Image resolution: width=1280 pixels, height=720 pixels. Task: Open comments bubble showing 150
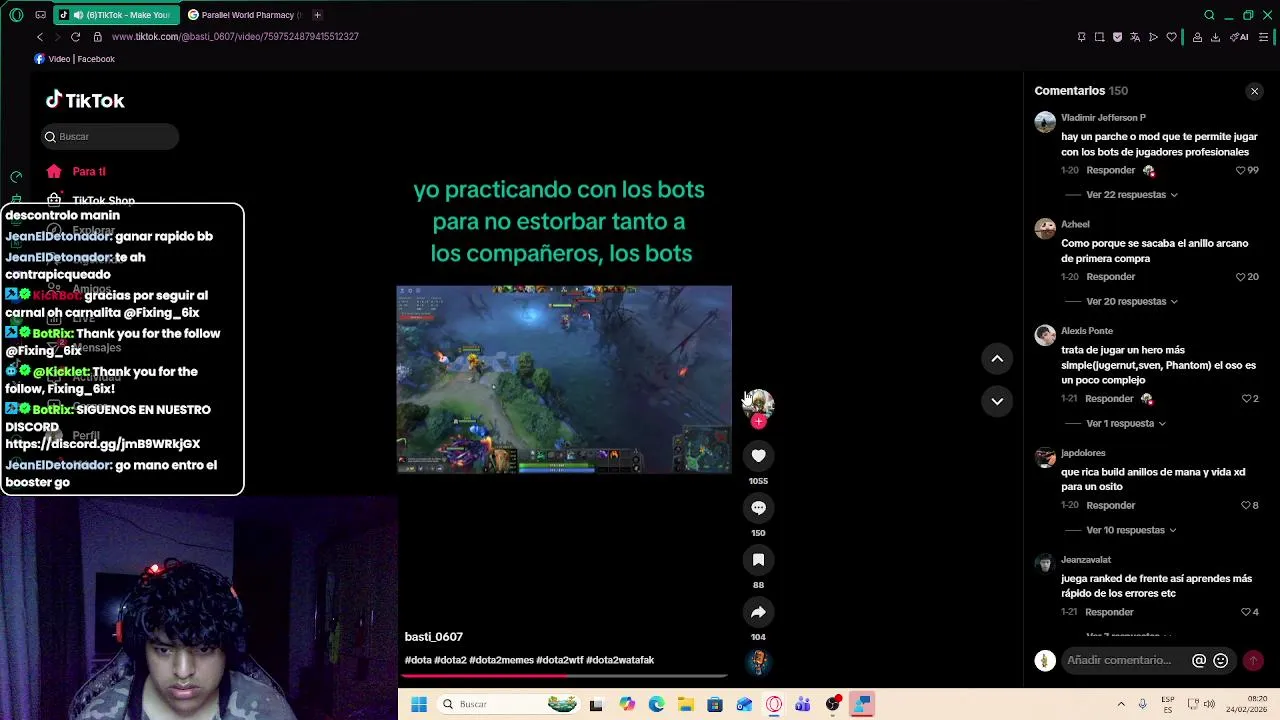tap(758, 508)
